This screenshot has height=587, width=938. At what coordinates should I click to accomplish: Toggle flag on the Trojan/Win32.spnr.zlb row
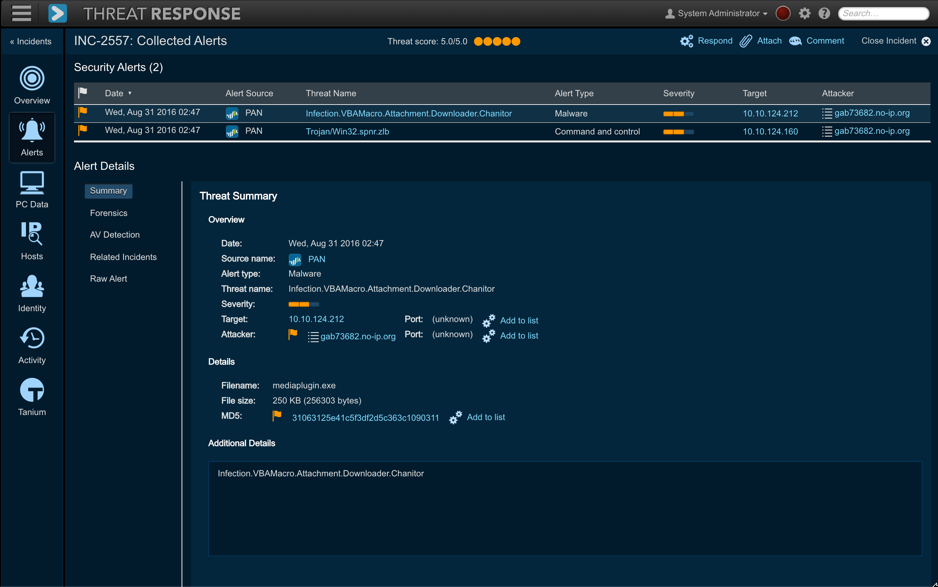click(x=83, y=131)
